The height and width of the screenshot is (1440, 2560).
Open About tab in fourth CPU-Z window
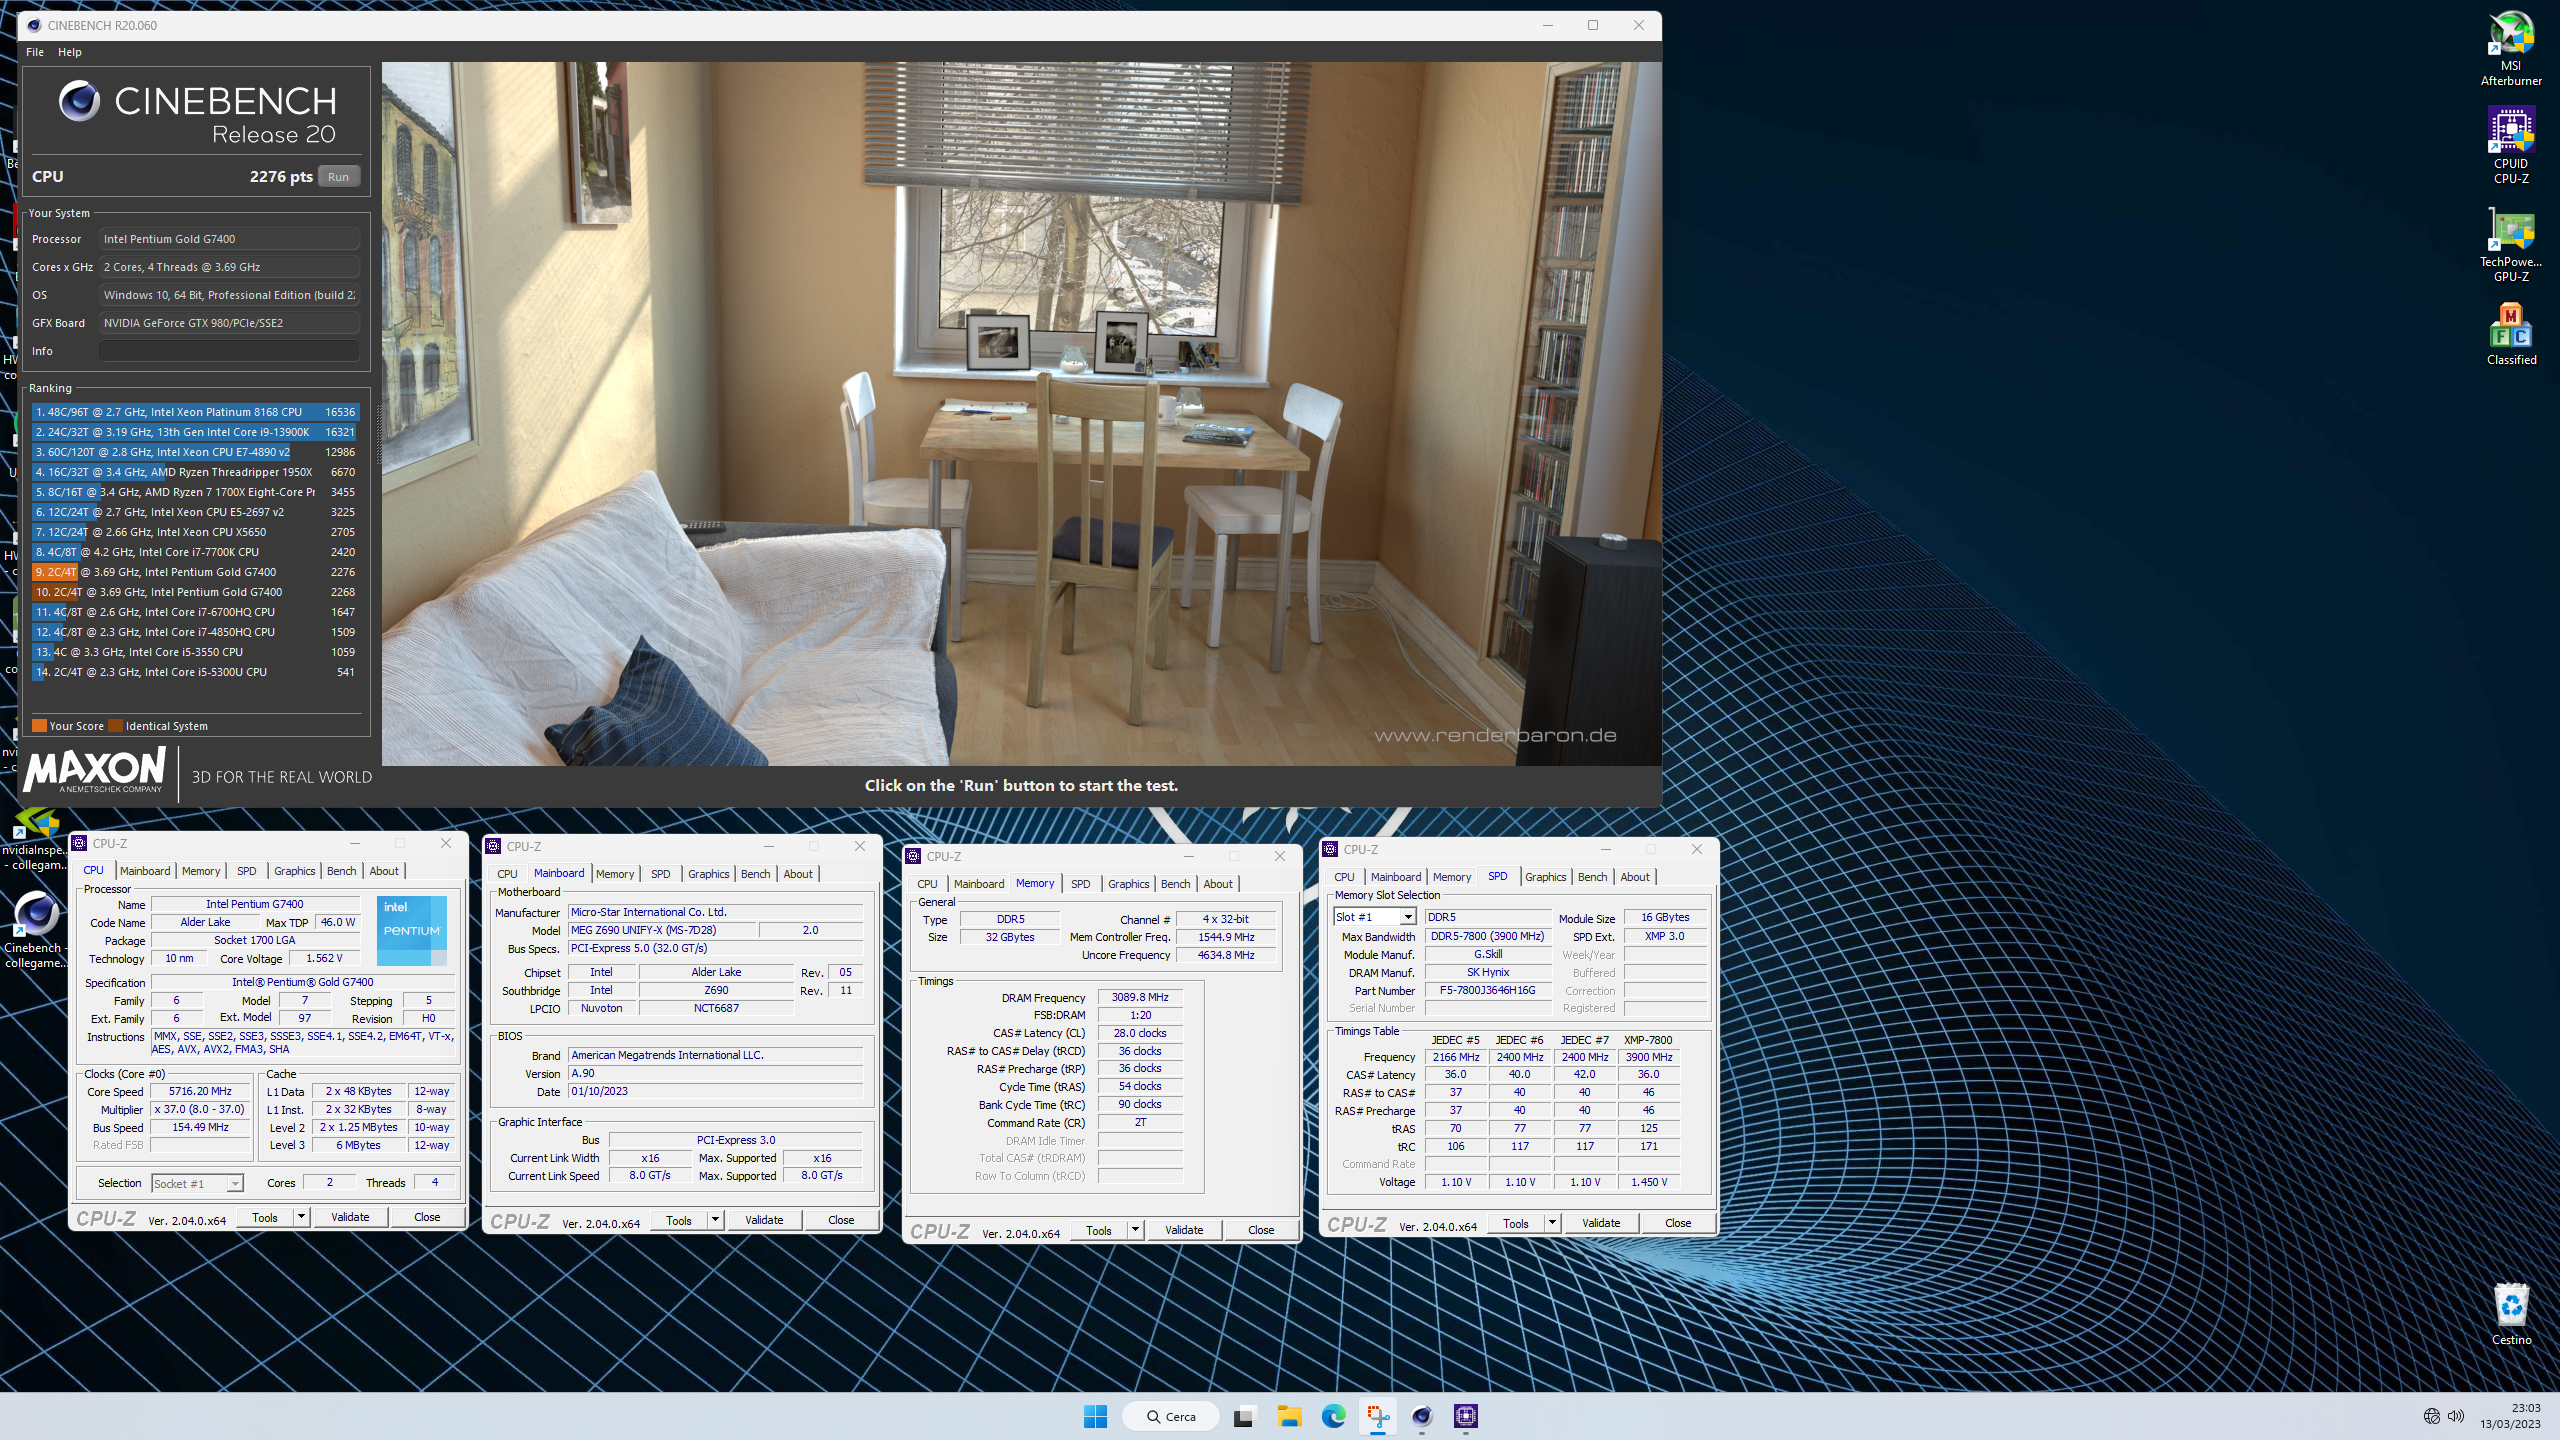pyautogui.click(x=1635, y=877)
